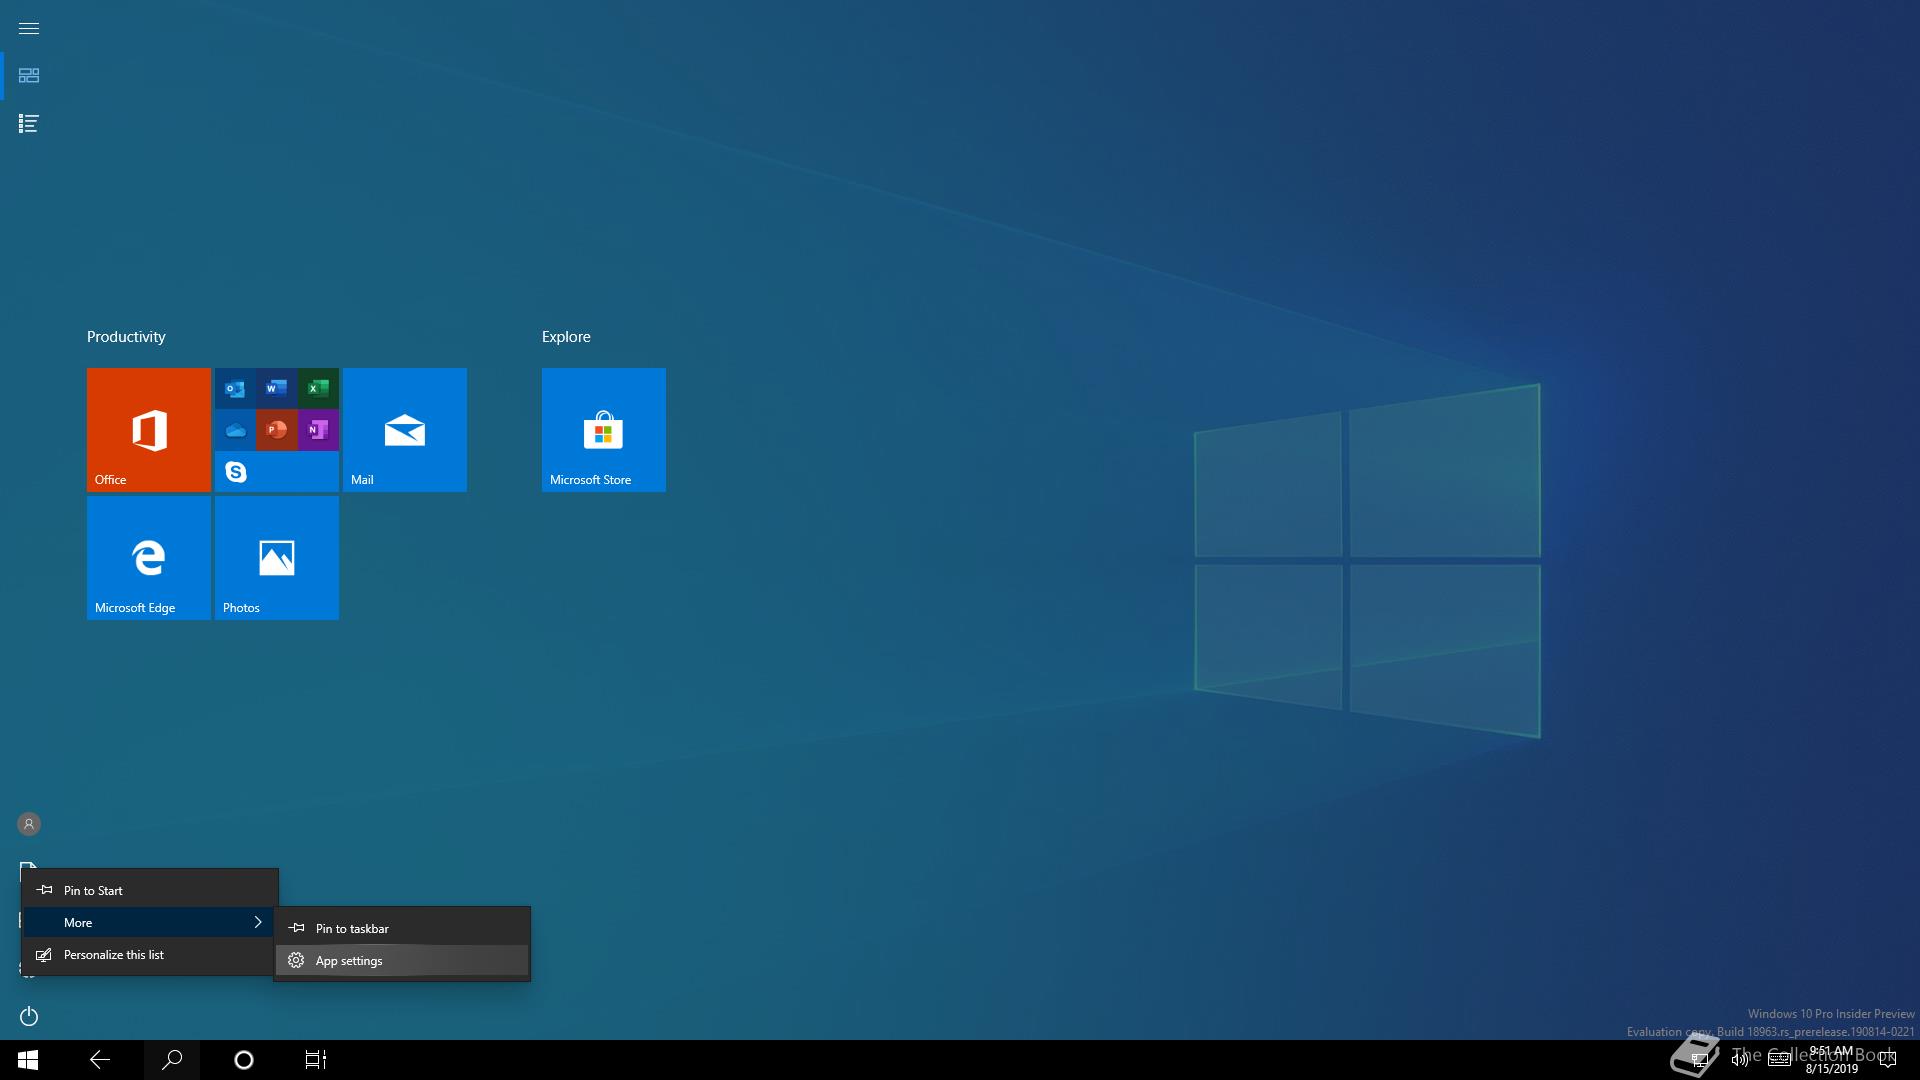Launch the Microsoft Edge tile
This screenshot has width=1920, height=1080.
[149, 558]
